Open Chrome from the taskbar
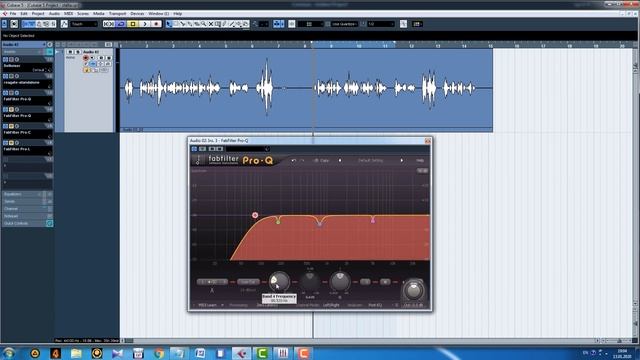This screenshot has width=640, height=360. [159, 353]
